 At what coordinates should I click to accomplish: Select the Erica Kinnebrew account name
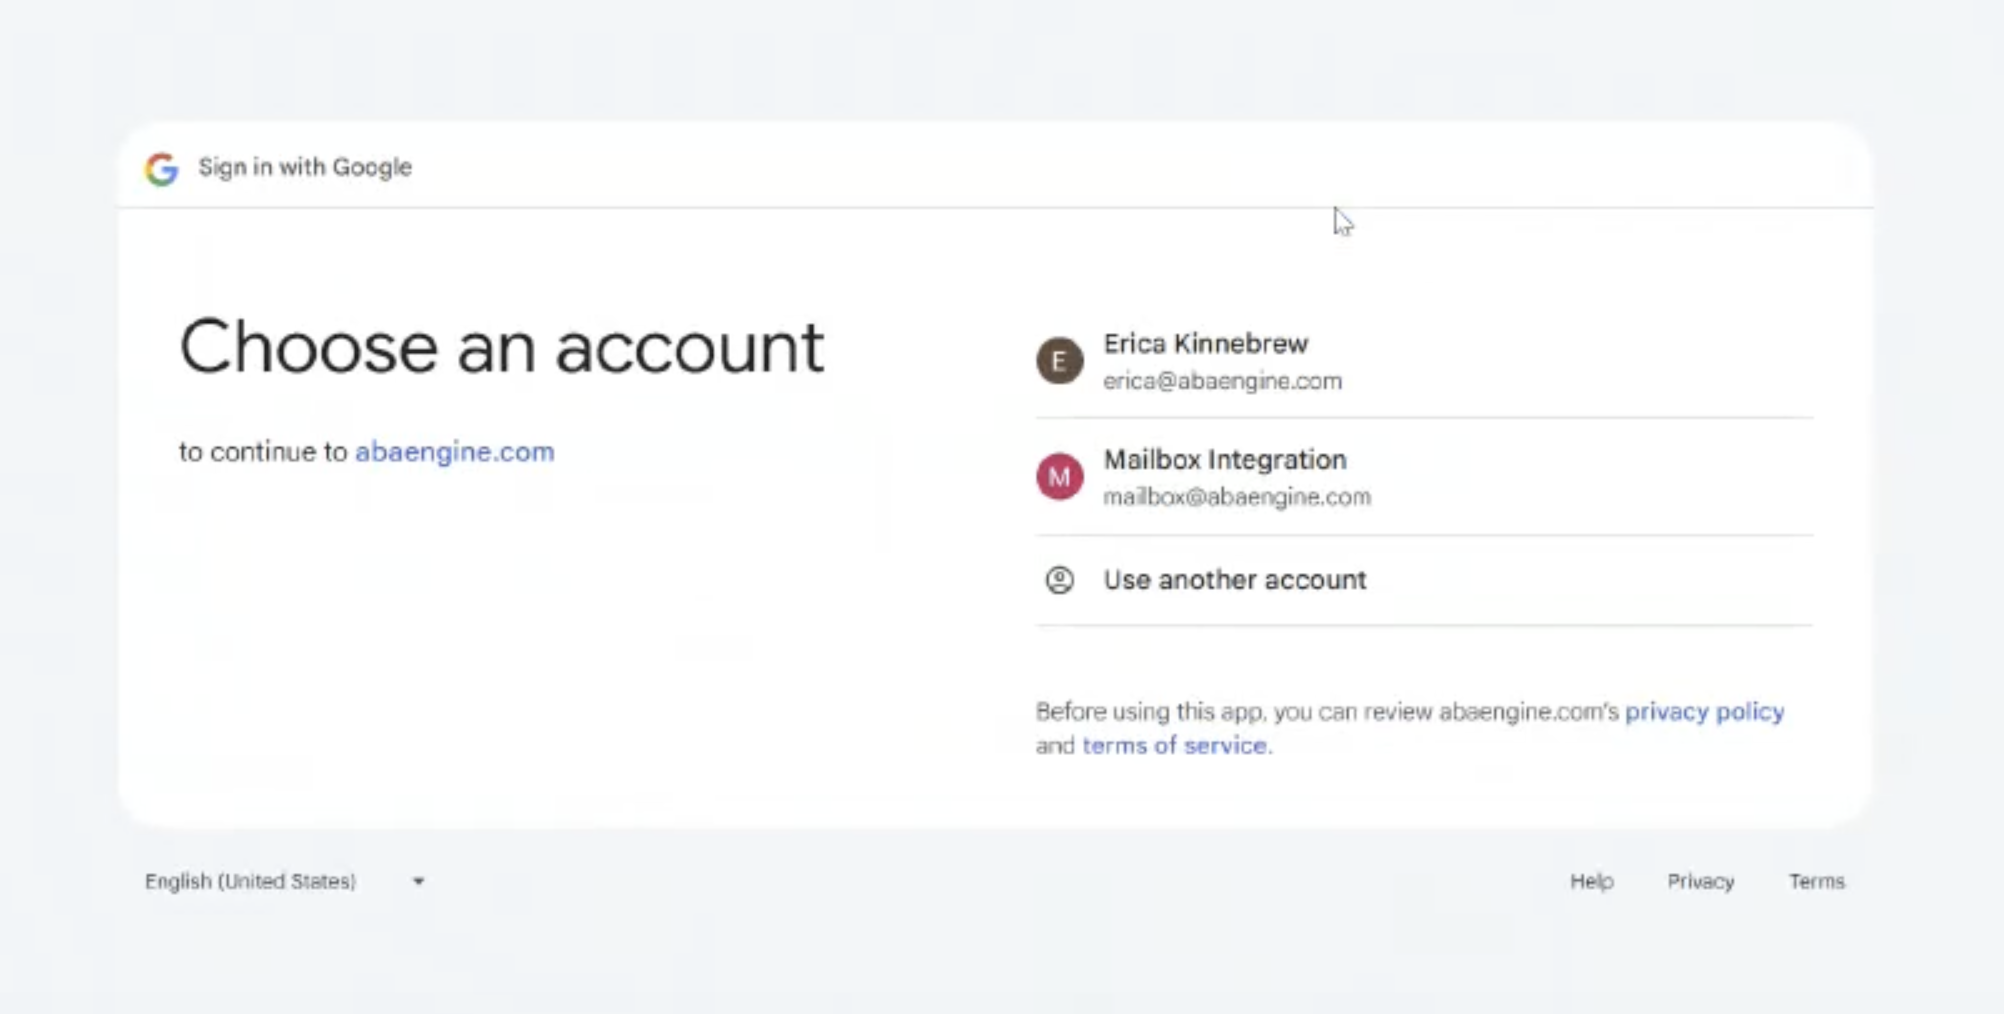tap(1205, 344)
